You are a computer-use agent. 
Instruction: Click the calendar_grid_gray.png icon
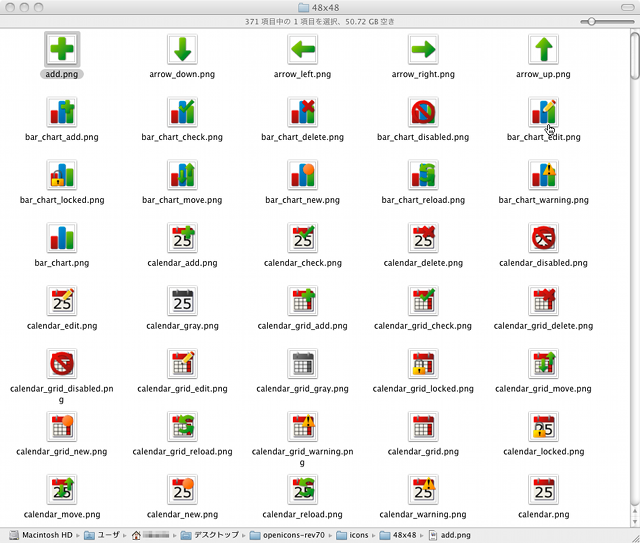(302, 364)
